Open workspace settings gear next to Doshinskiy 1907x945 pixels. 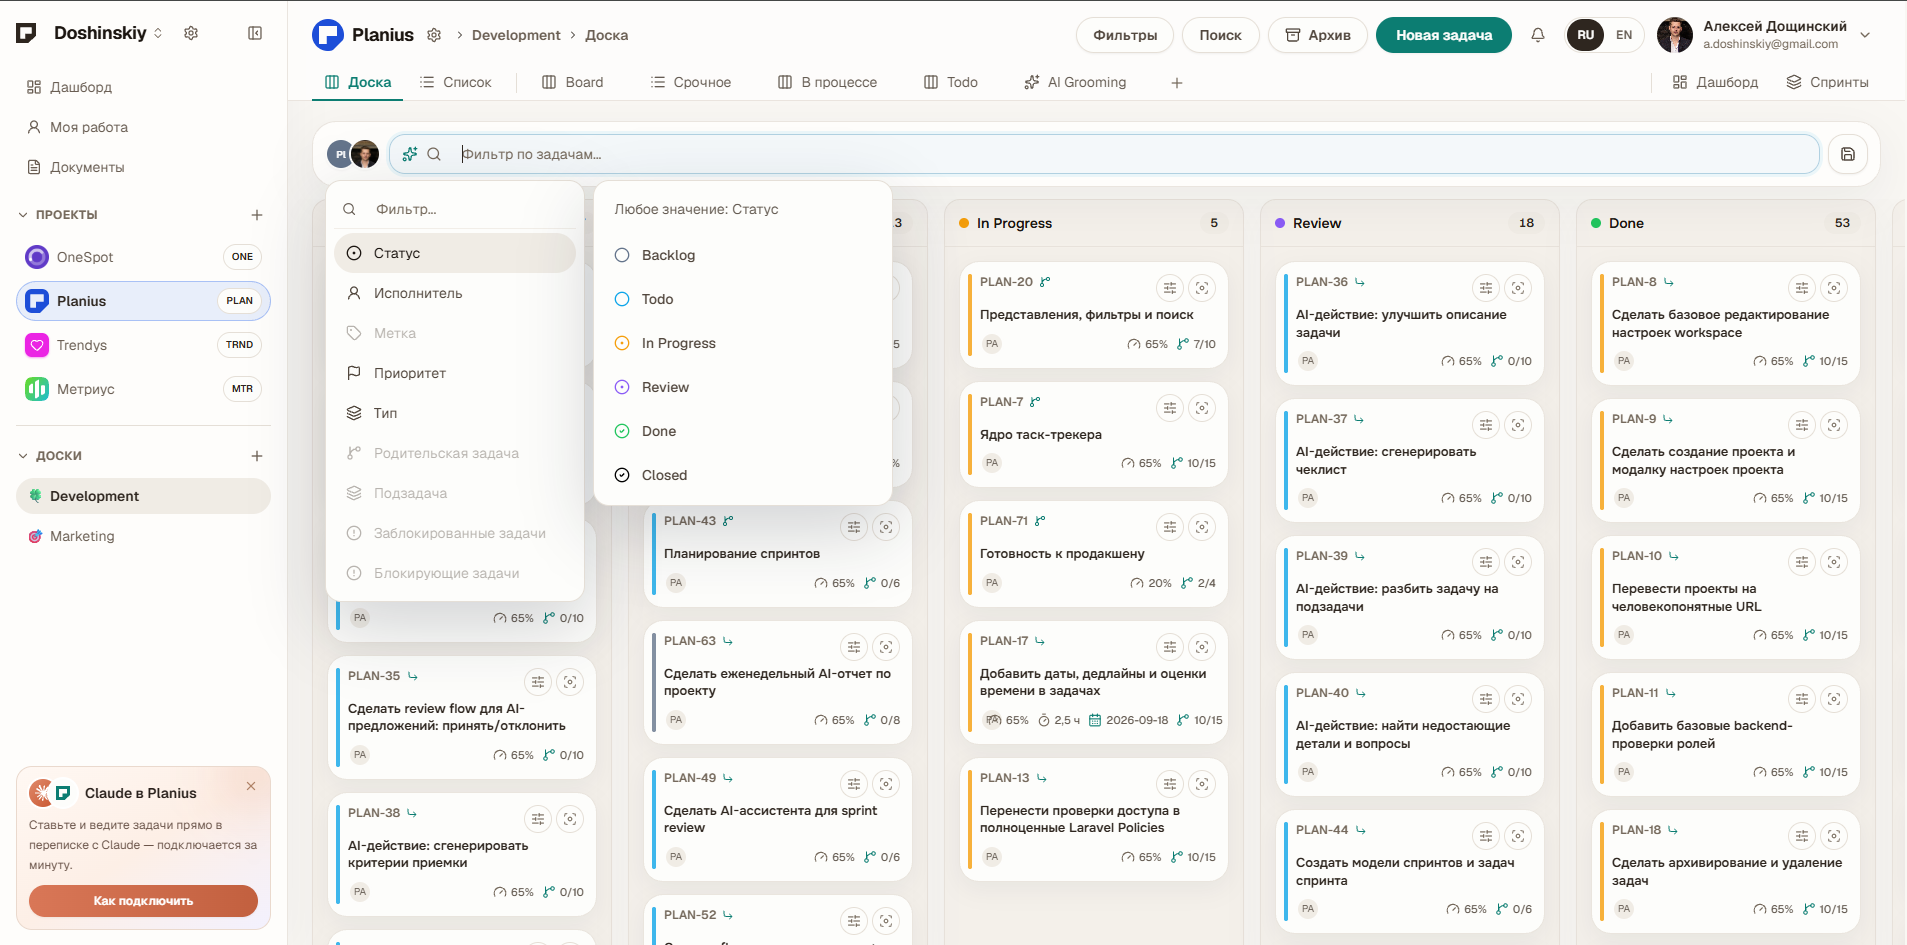[191, 33]
